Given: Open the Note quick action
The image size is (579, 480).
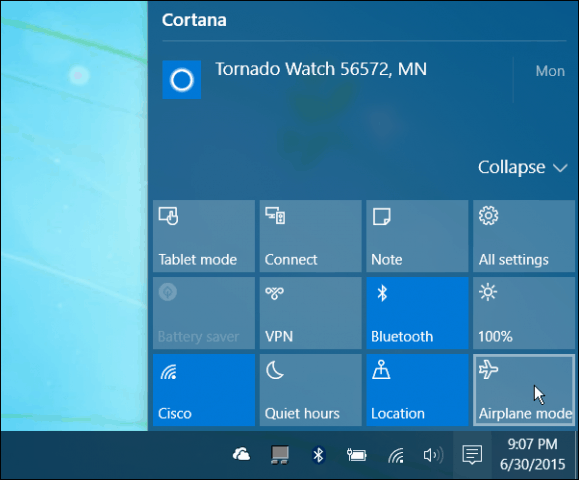Looking at the screenshot, I should click(x=417, y=236).
